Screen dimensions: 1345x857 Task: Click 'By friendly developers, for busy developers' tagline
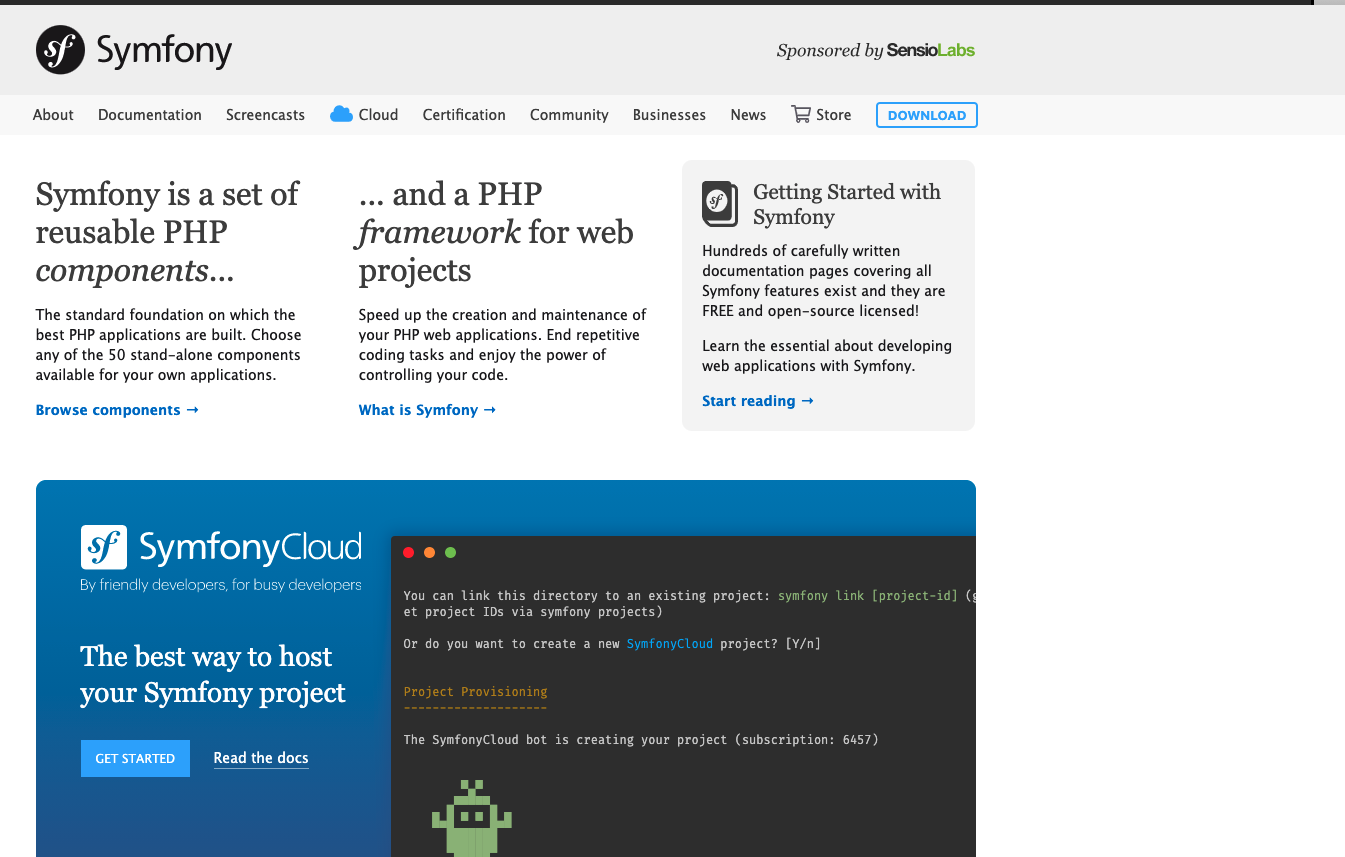tap(221, 585)
